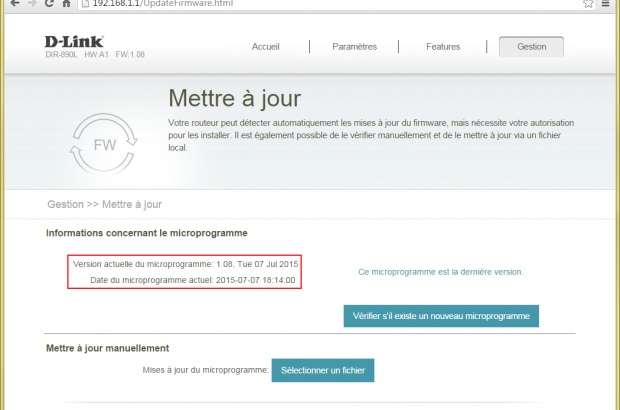
Task: Expand the Features menu
Action: click(443, 47)
